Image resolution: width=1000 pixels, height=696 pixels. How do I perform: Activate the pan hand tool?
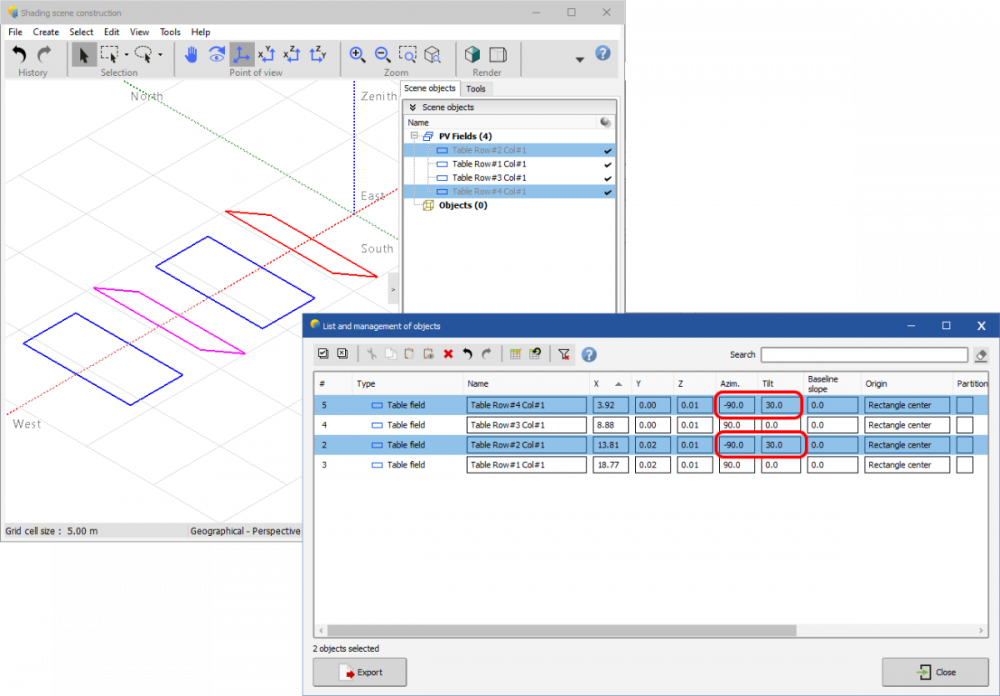[x=192, y=55]
